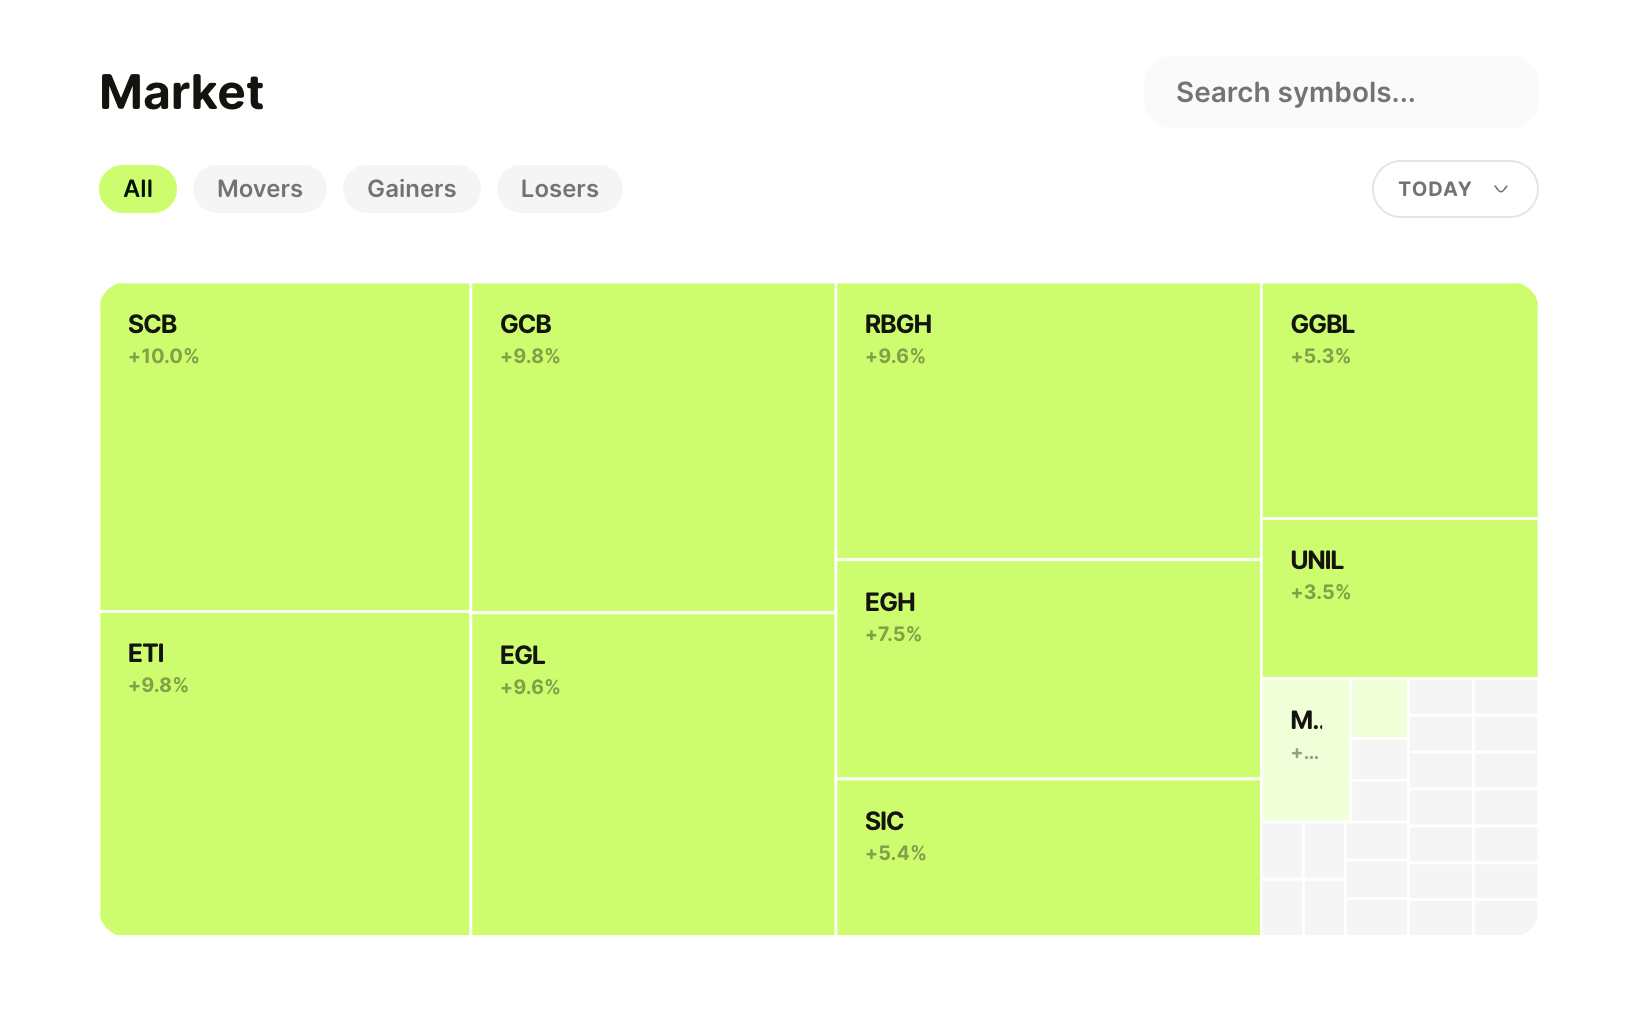Select the ETI +9.8% tile
Screen dimensions: 1630x1012
coord(285,773)
